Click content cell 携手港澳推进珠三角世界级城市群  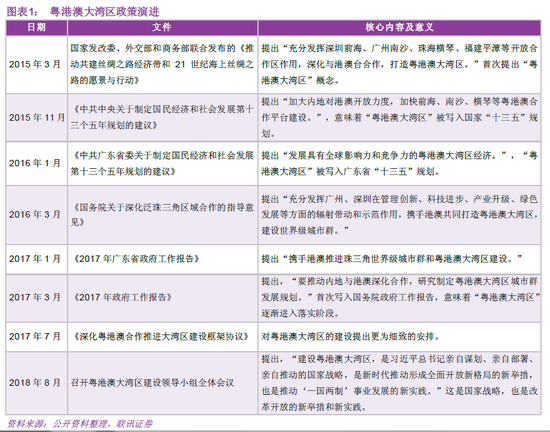pos(400,259)
